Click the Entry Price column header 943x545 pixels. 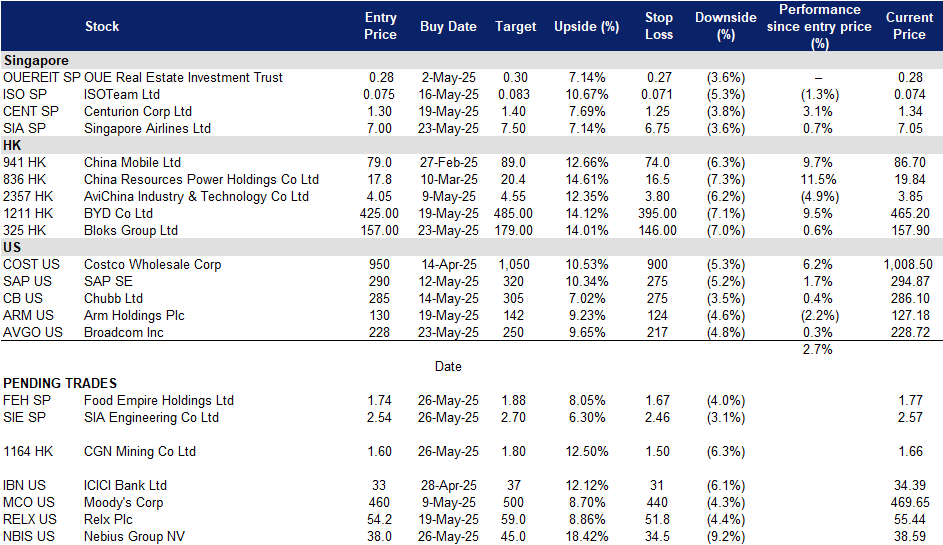380,26
